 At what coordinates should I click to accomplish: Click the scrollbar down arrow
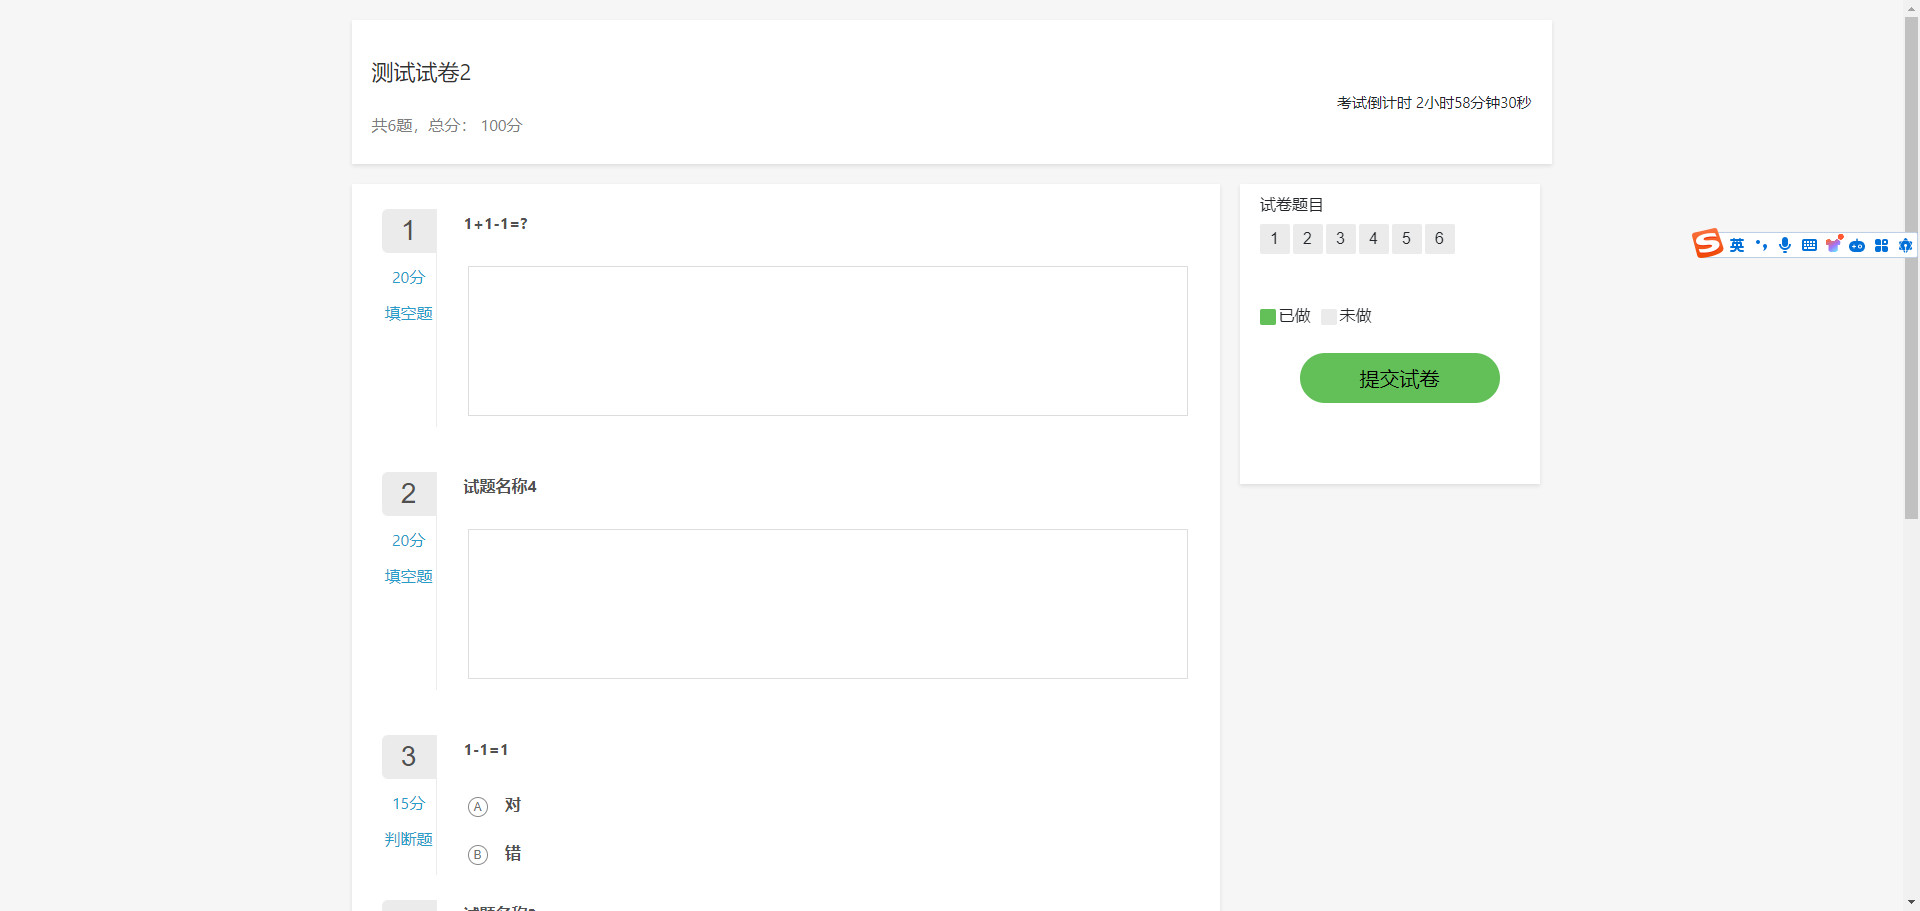click(x=1911, y=903)
